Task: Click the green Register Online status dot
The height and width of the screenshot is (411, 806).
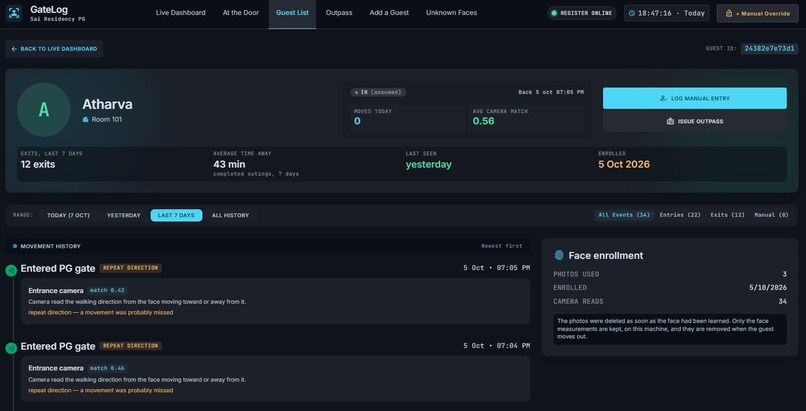Action: point(554,13)
